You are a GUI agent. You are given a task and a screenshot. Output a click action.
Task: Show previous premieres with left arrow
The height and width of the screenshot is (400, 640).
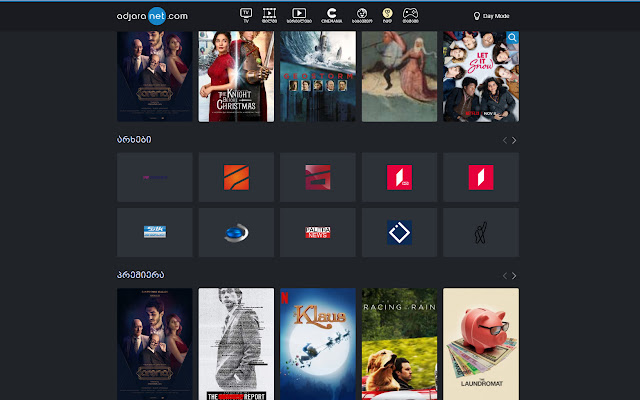coord(505,276)
